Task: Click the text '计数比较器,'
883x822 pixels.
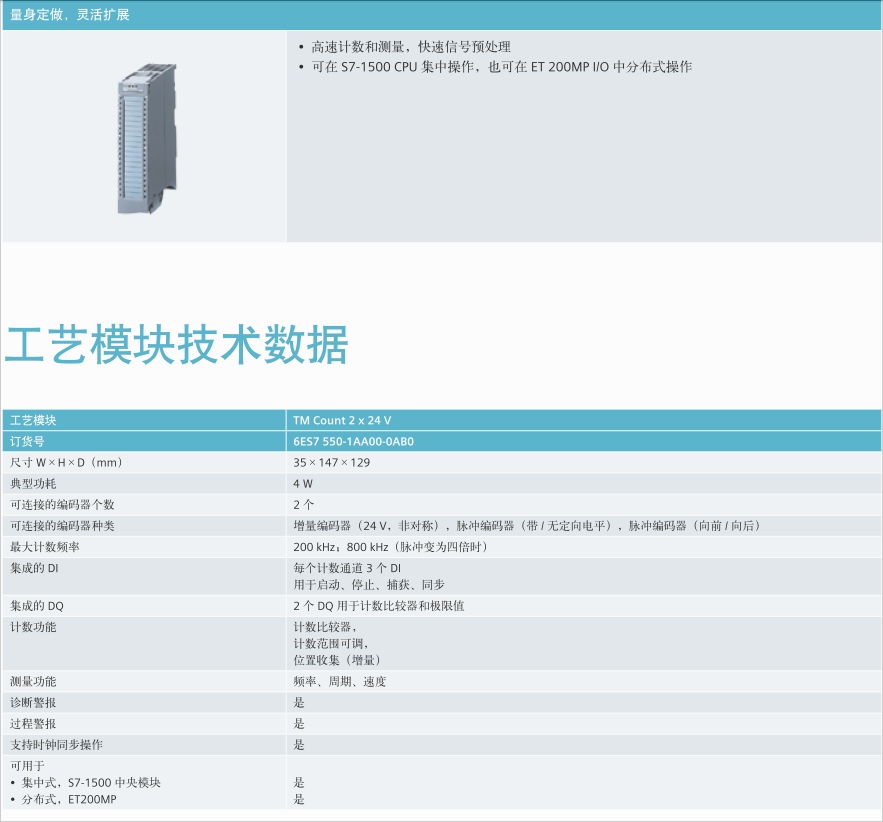Action: pyautogui.click(x=325, y=627)
